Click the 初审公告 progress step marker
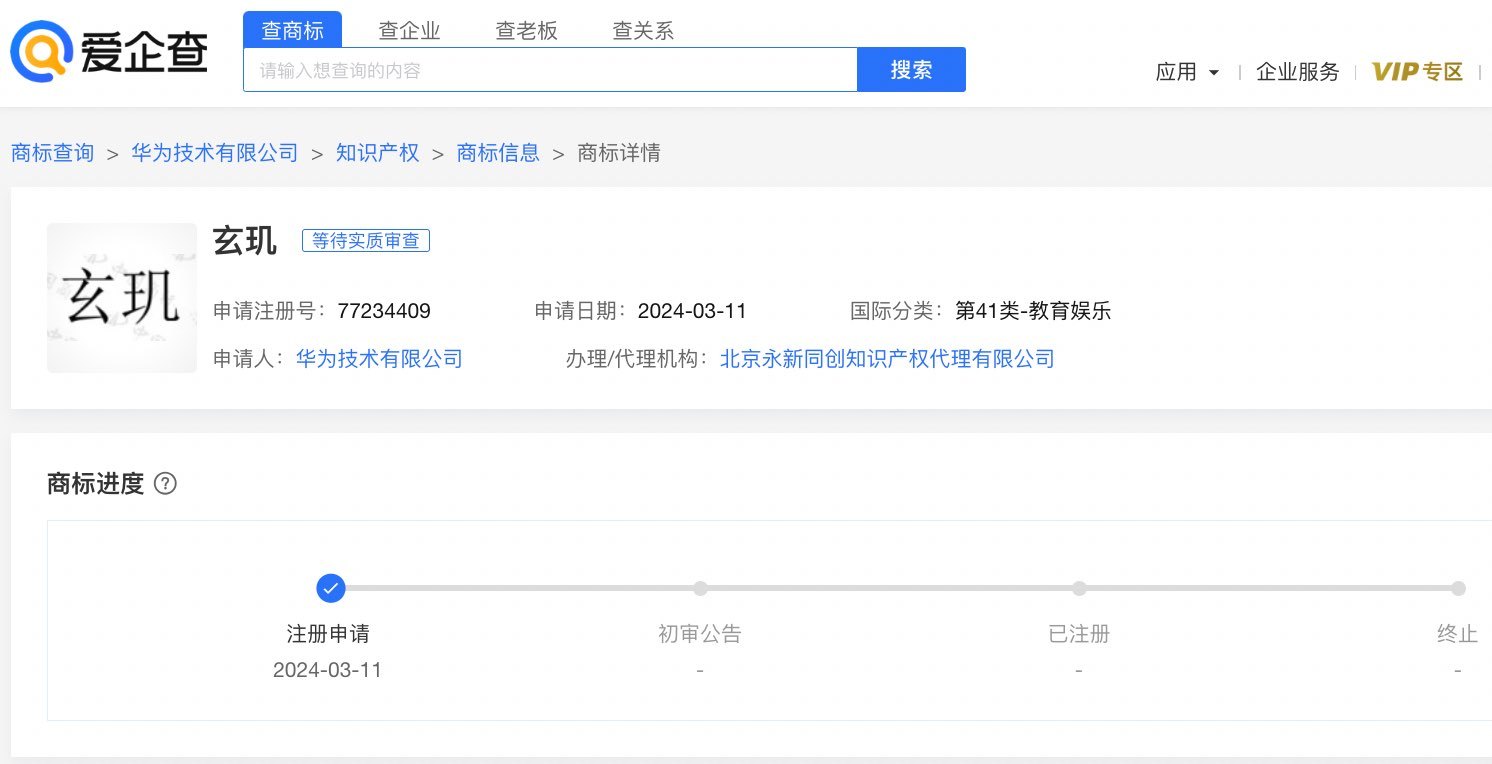 pyautogui.click(x=700, y=588)
